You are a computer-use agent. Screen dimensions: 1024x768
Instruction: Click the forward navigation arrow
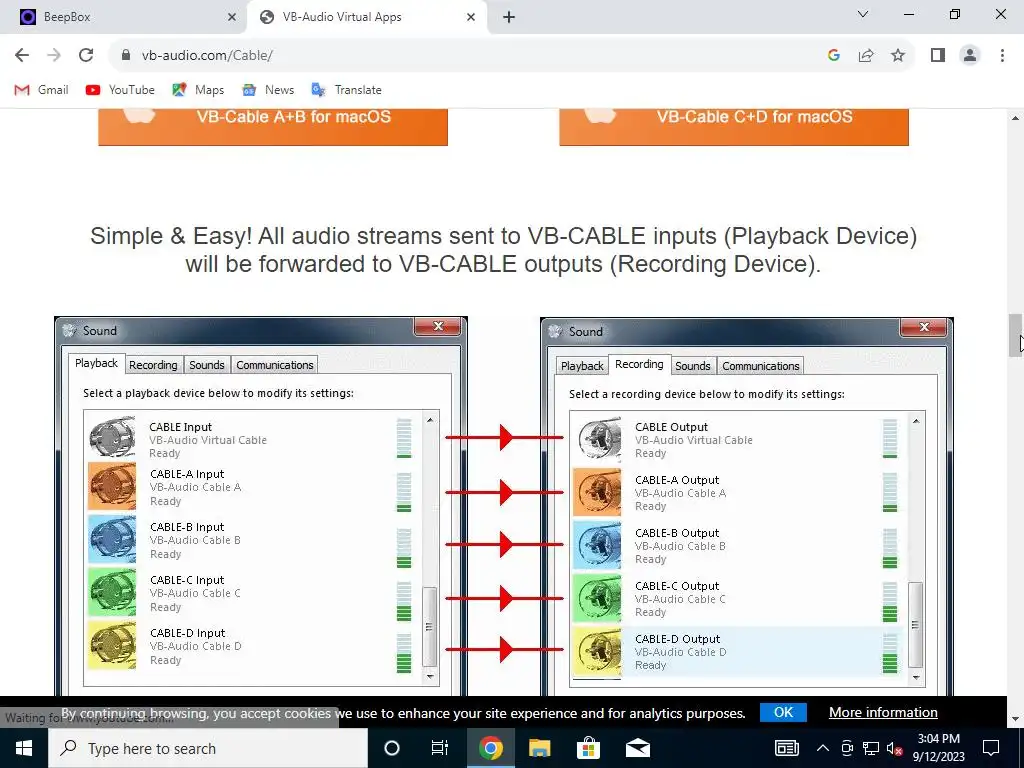[x=54, y=55]
